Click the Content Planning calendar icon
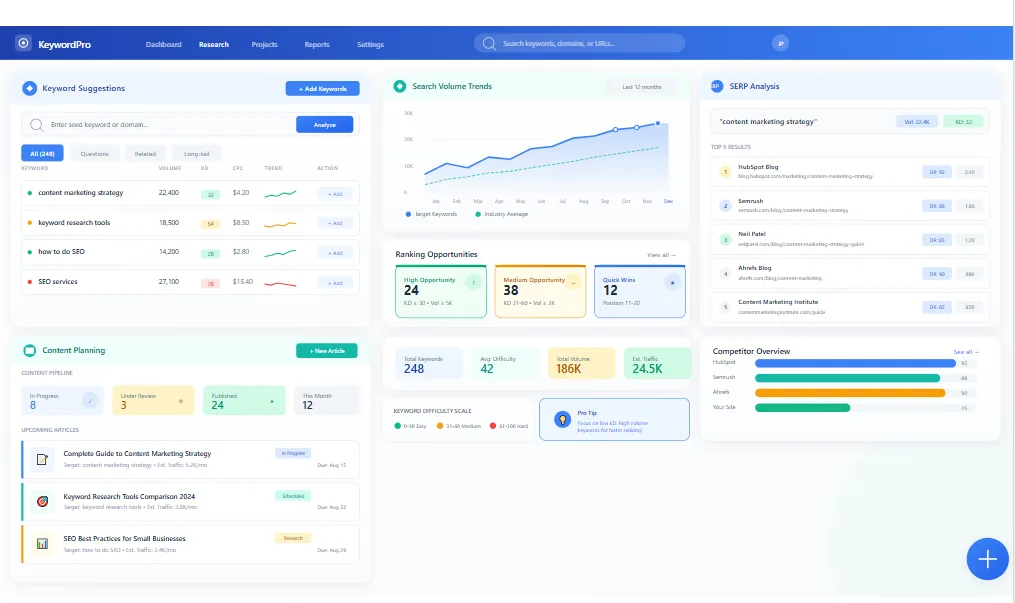 31,350
